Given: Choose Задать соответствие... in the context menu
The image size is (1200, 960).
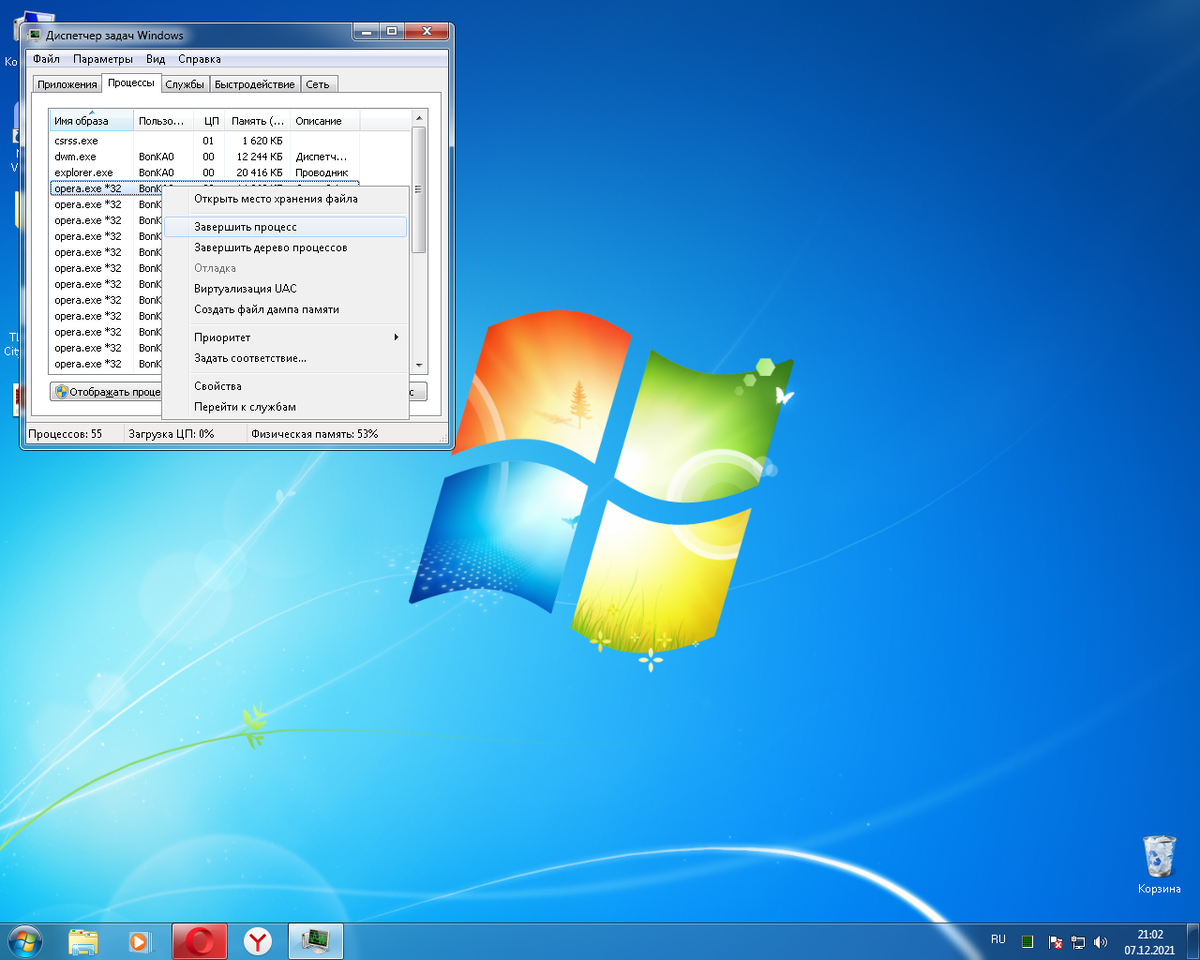Looking at the screenshot, I should pos(286,358).
